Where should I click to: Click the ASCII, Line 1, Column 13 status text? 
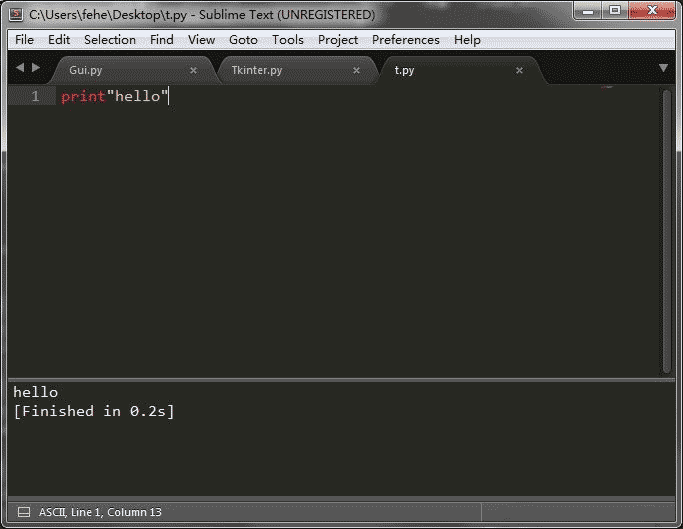100,512
